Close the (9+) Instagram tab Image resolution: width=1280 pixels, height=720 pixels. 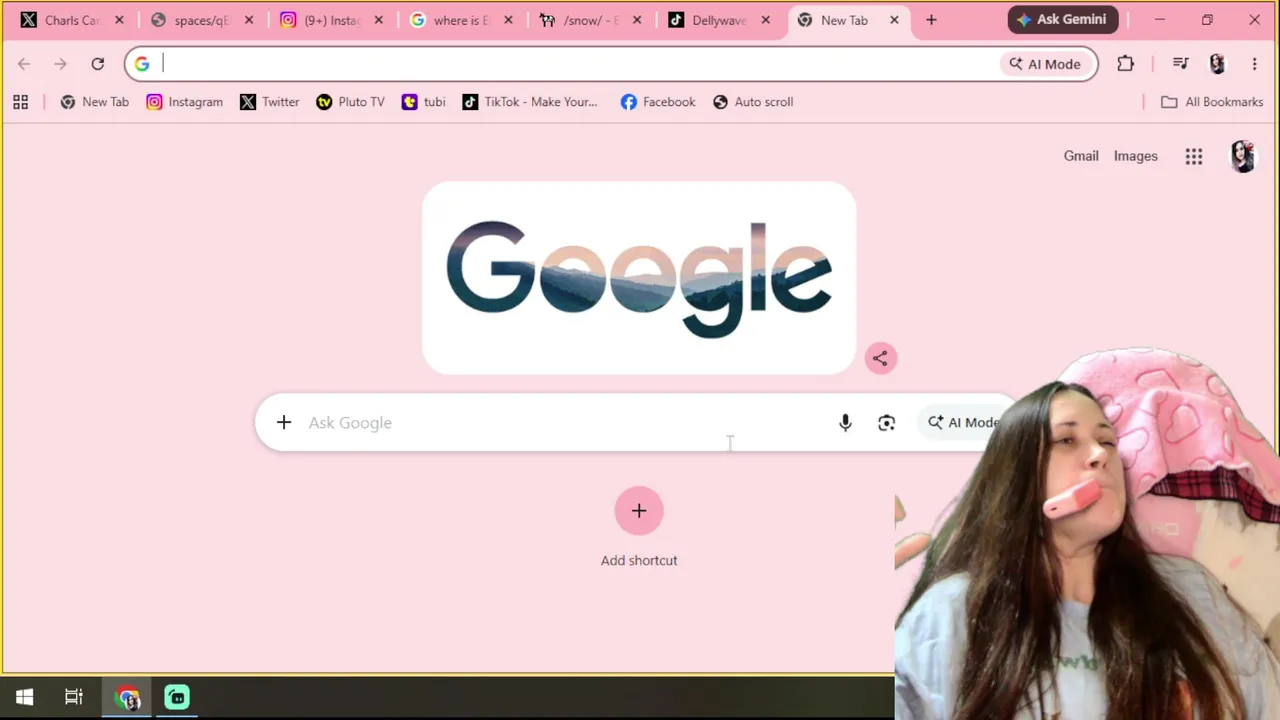[379, 20]
